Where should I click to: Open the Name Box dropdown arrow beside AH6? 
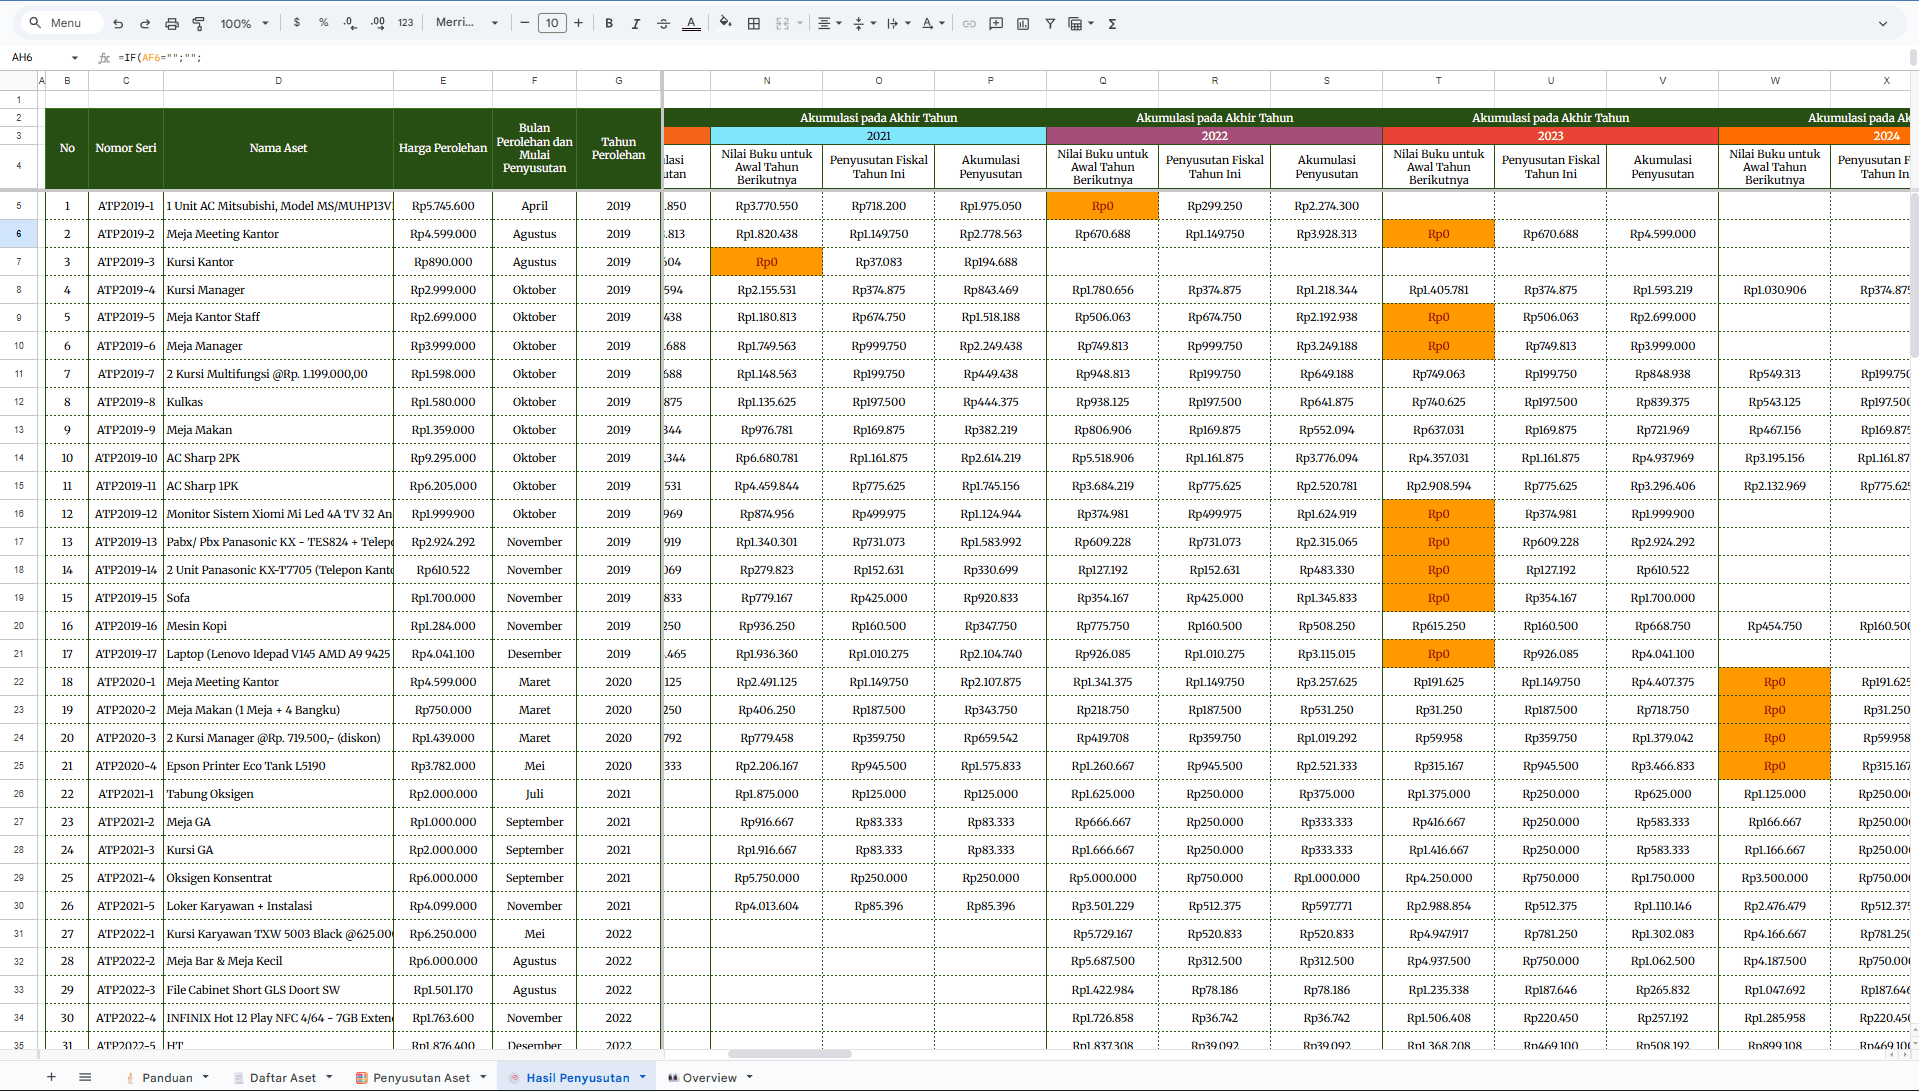pos(75,58)
